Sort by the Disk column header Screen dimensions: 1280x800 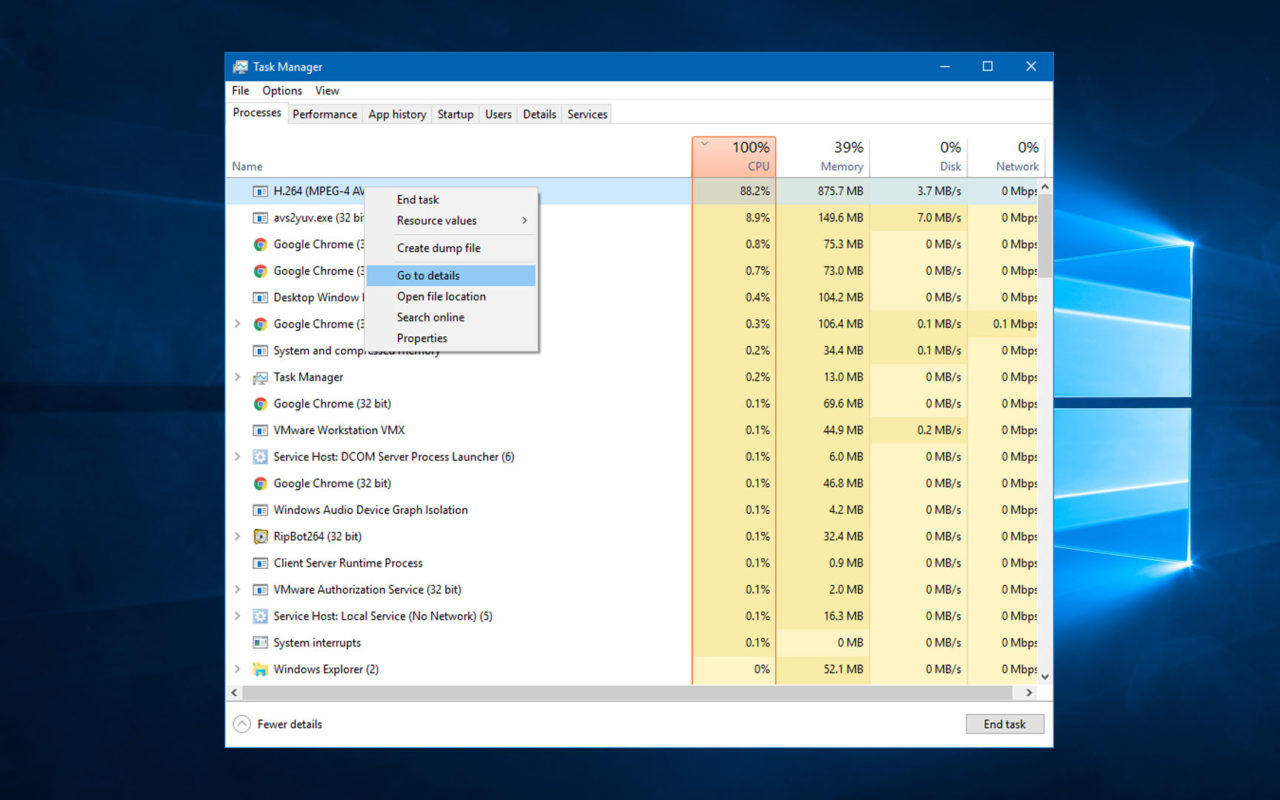click(918, 156)
